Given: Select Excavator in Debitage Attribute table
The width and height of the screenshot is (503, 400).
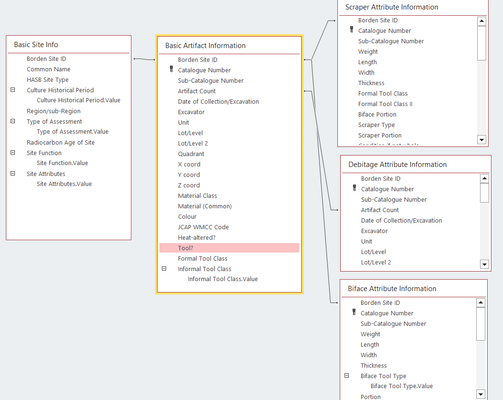Looking at the screenshot, I should [x=374, y=231].
